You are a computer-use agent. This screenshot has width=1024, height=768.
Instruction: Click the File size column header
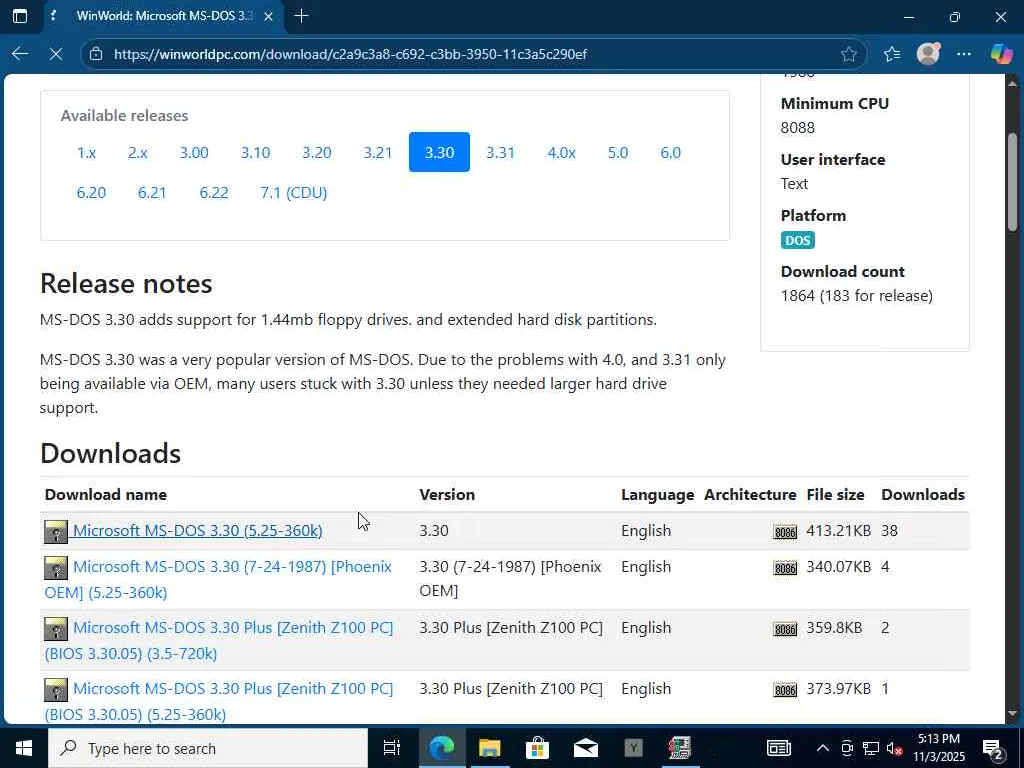tap(835, 494)
